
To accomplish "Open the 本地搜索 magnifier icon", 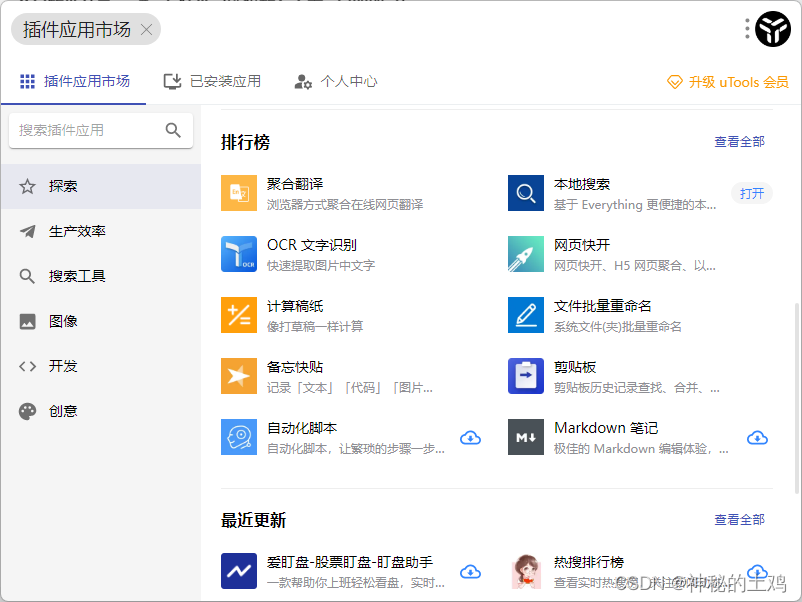I will tap(526, 193).
